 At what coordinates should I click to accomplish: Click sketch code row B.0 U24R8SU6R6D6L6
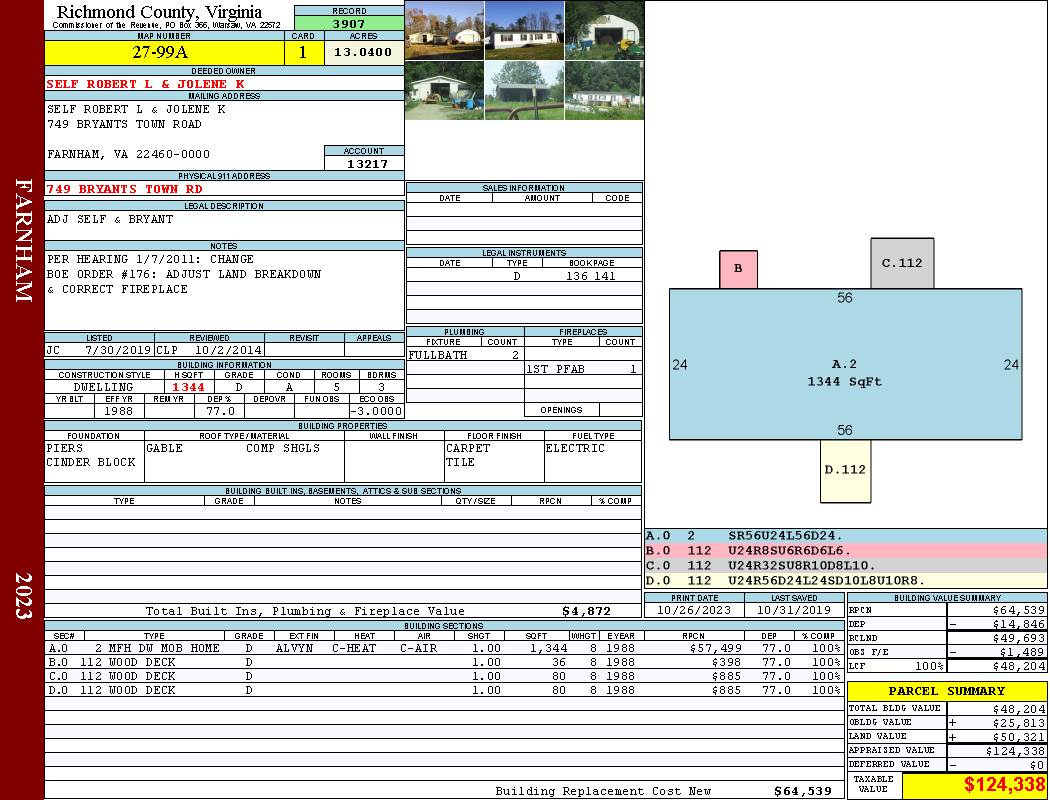tap(846, 550)
